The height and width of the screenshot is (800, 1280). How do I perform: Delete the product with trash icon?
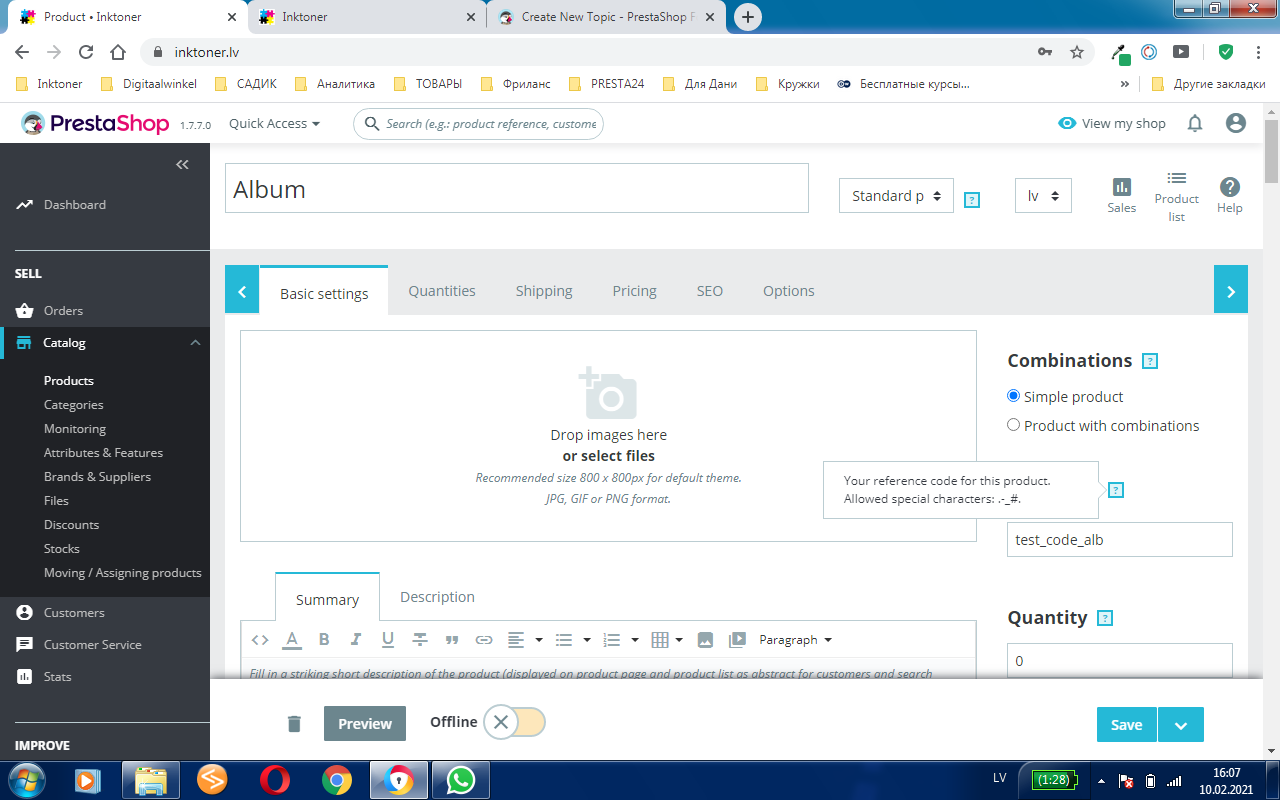tap(294, 723)
